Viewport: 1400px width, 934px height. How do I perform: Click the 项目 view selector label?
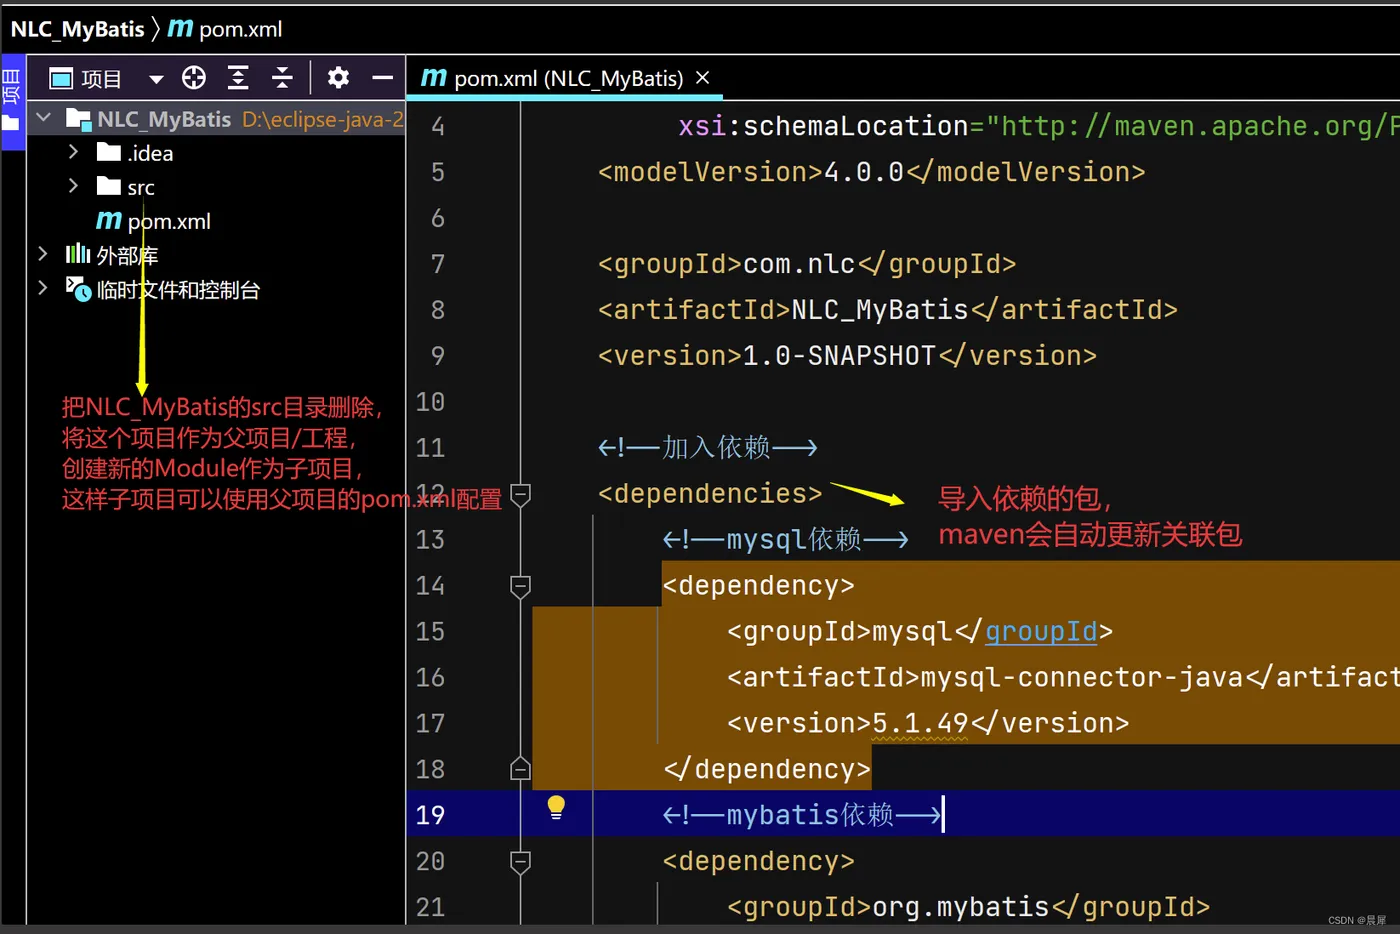pos(101,79)
